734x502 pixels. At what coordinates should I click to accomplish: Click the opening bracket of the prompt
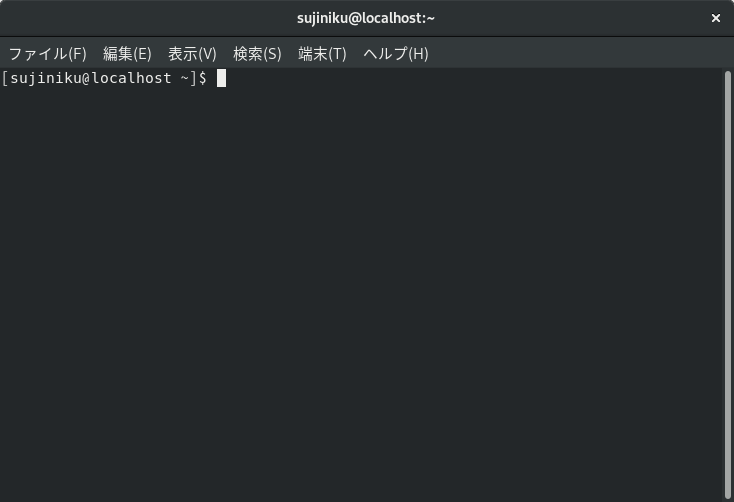[6, 78]
